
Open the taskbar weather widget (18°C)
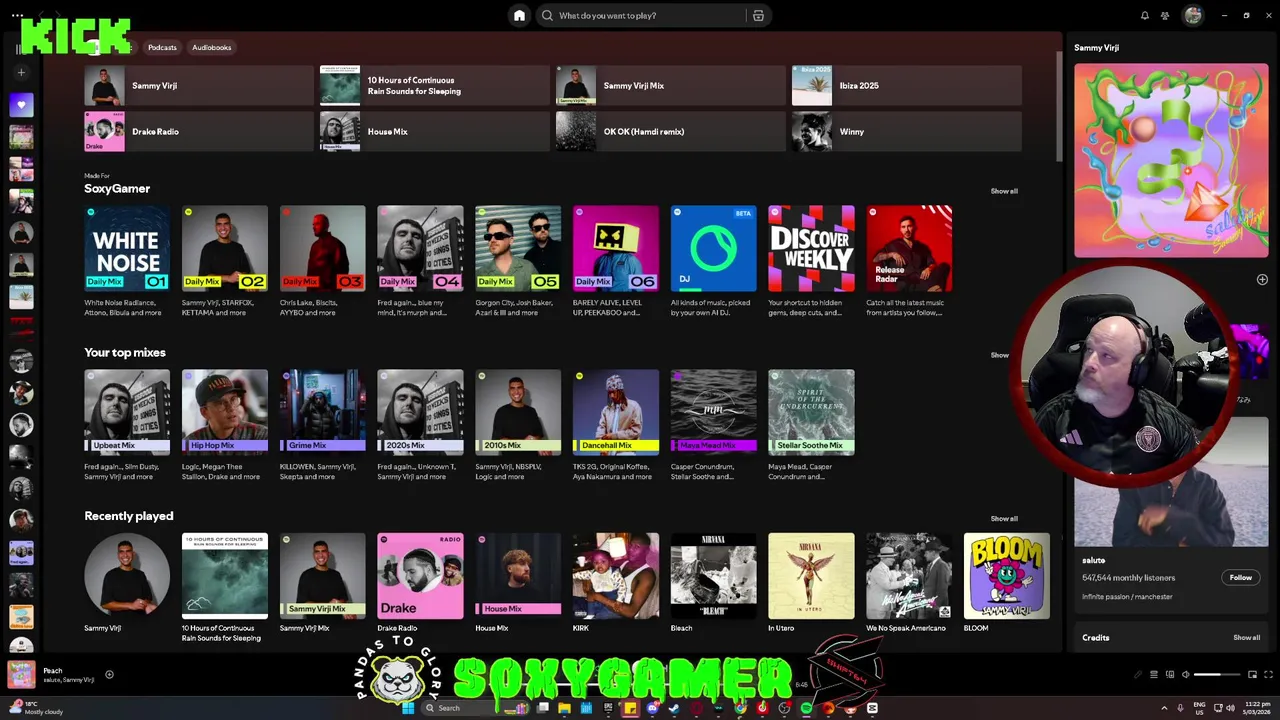tap(38, 708)
